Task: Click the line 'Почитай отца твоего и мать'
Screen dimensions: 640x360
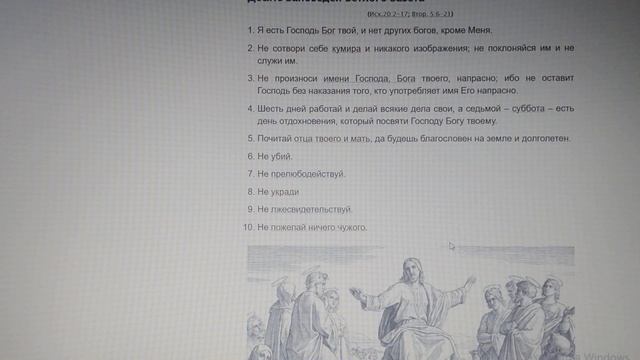Action: pos(314,139)
